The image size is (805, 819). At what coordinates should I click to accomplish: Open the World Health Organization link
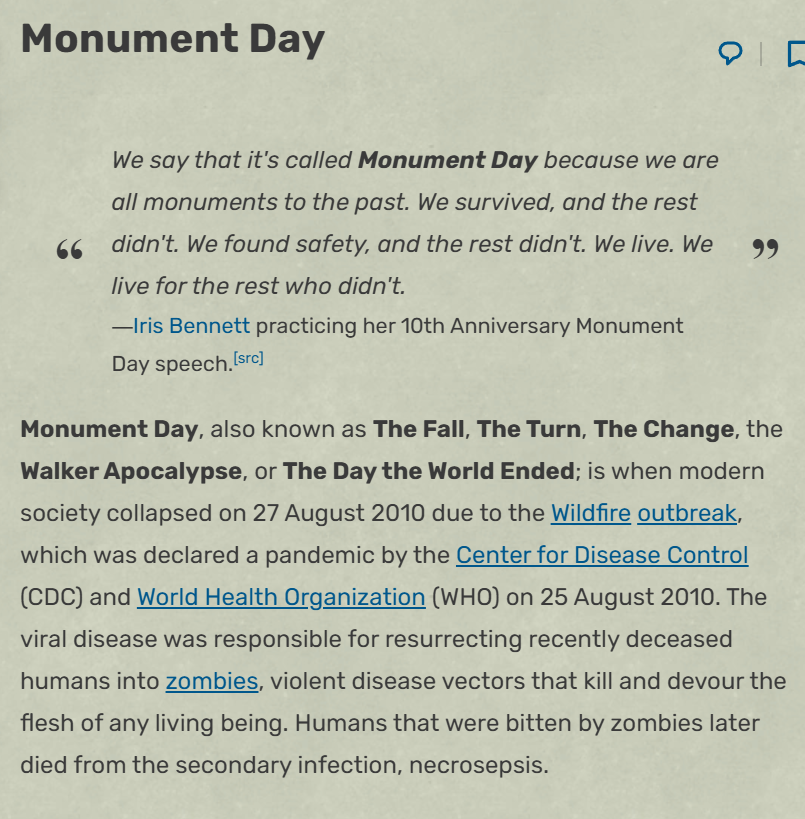coord(281,597)
